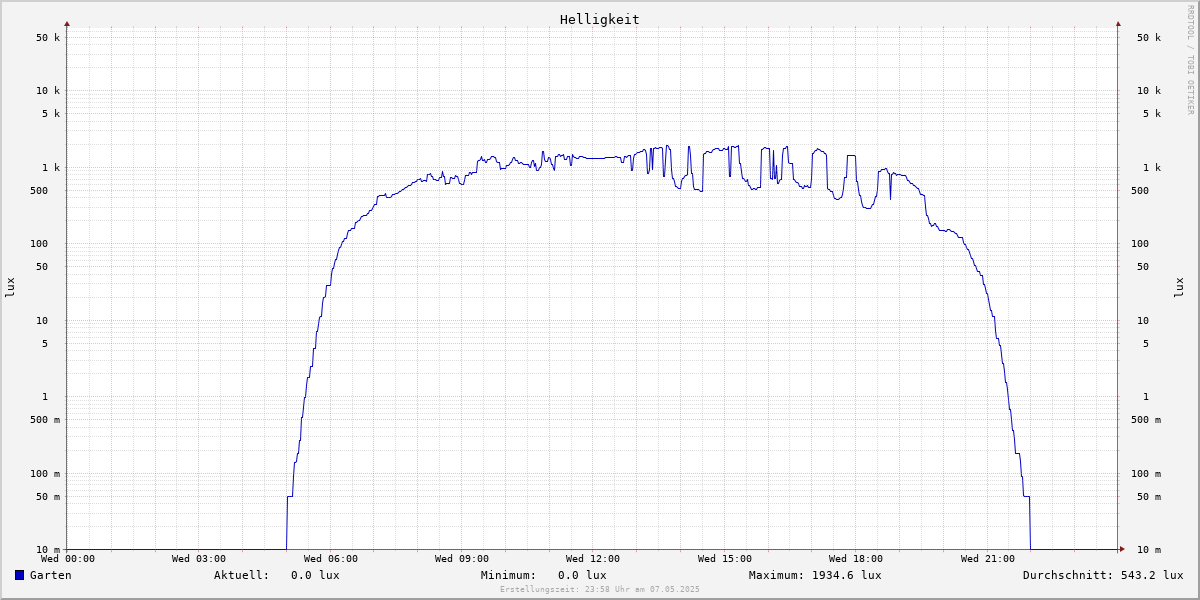Click the Wed 03:00 time axis label
Image resolution: width=1200 pixels, height=600 pixels.
199,559
